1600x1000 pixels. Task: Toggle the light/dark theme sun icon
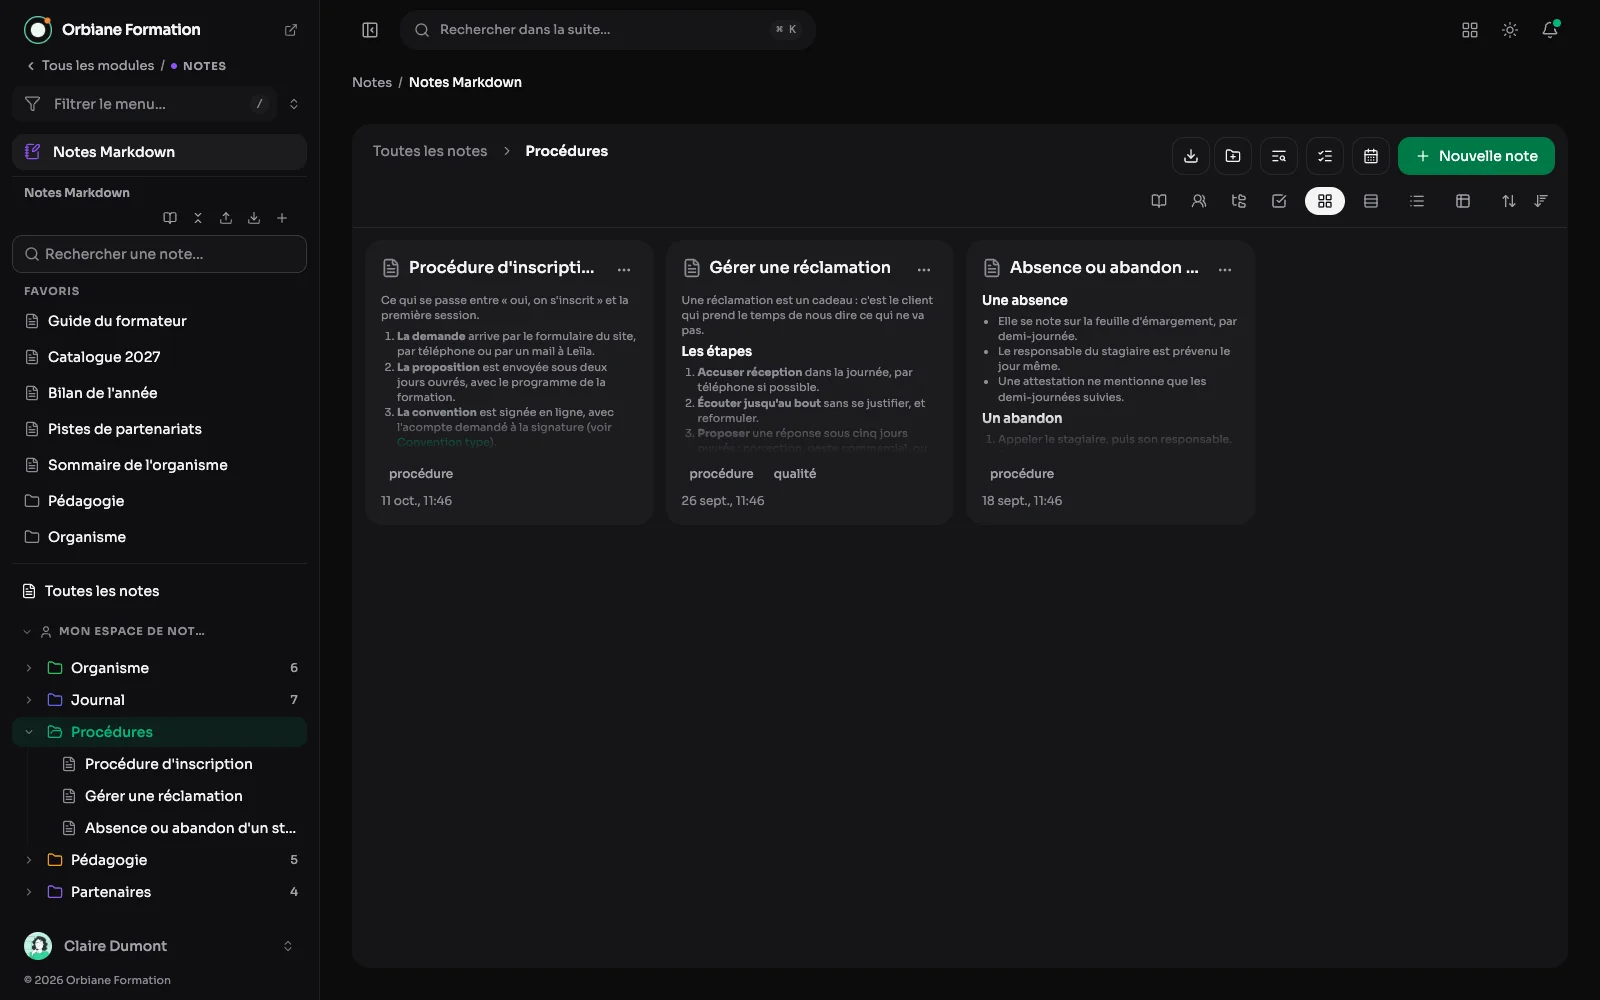pos(1510,30)
